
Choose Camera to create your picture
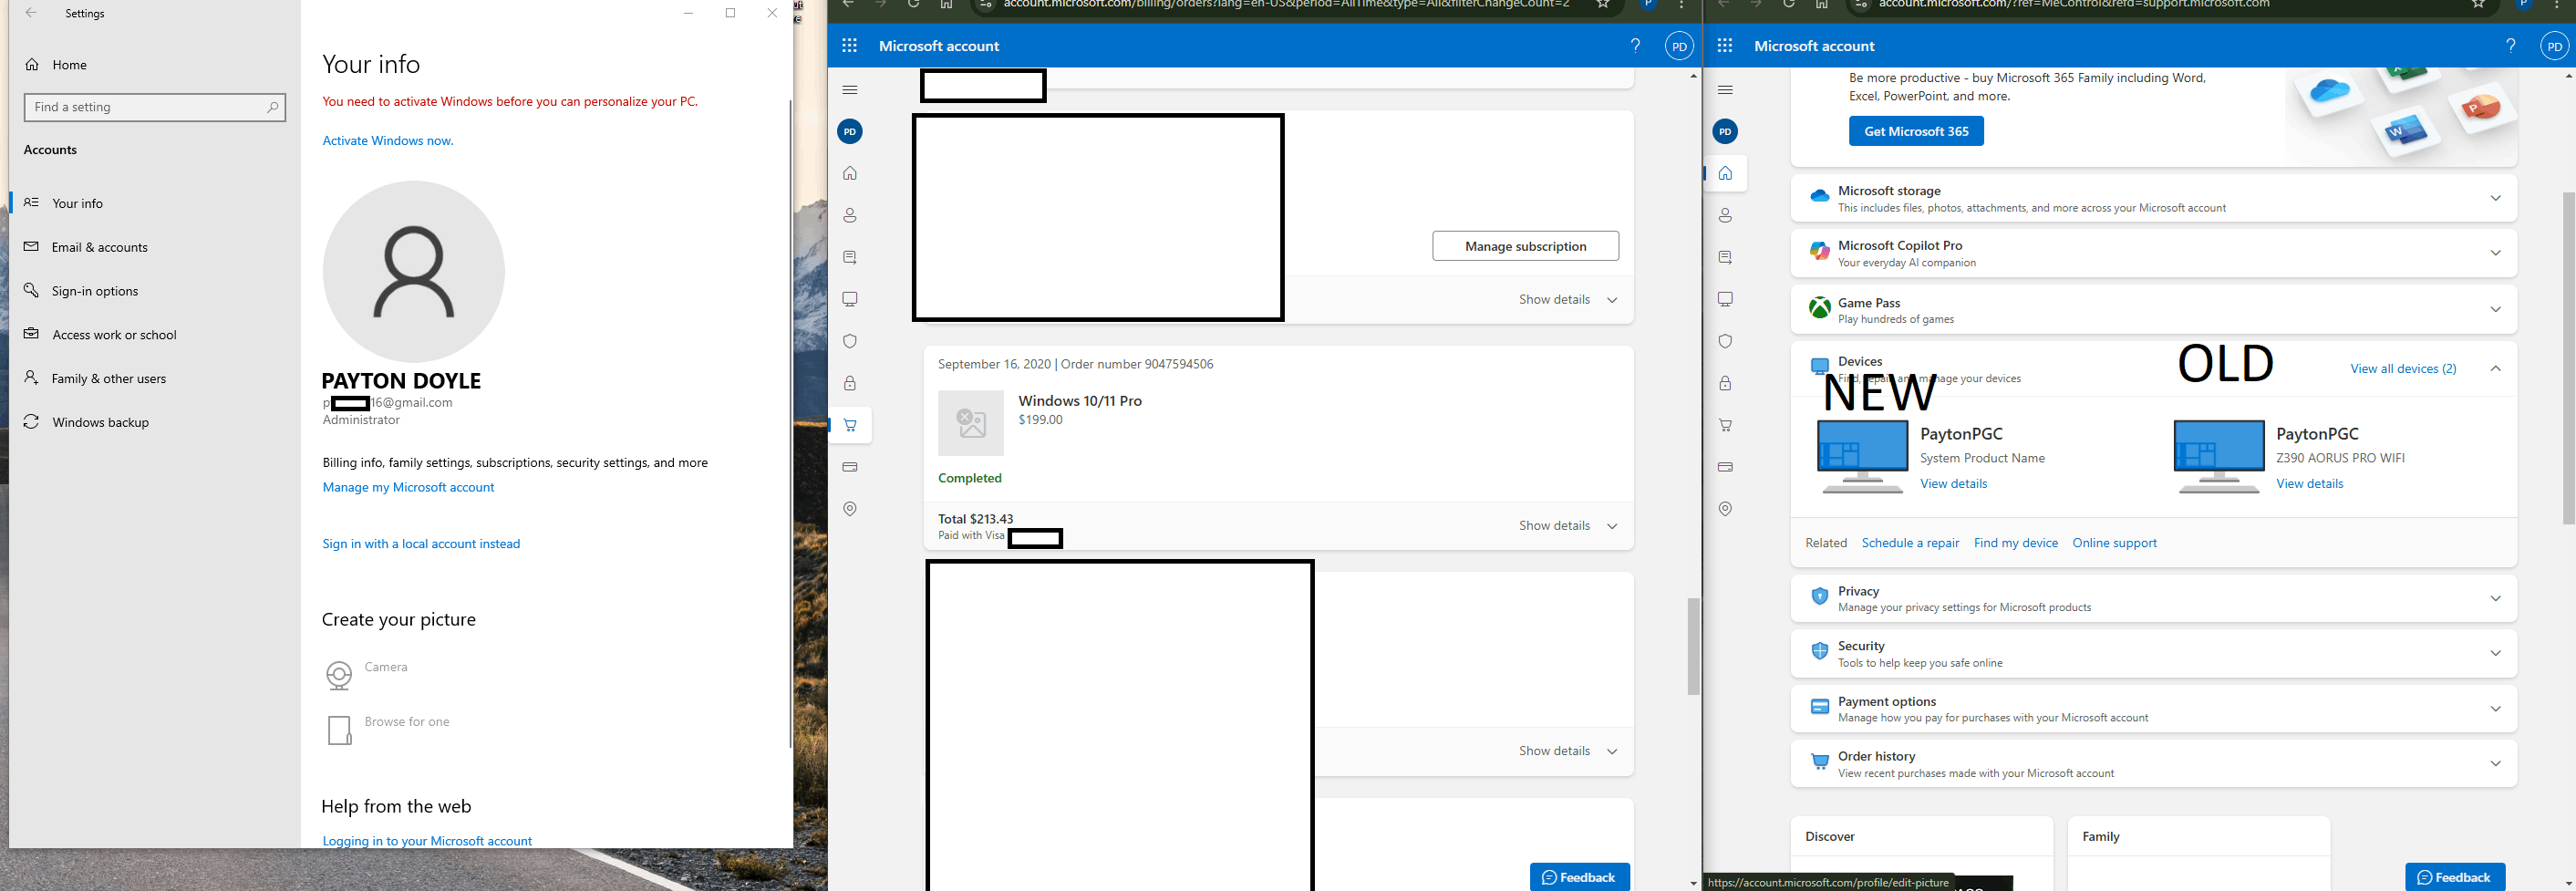pyautogui.click(x=367, y=674)
